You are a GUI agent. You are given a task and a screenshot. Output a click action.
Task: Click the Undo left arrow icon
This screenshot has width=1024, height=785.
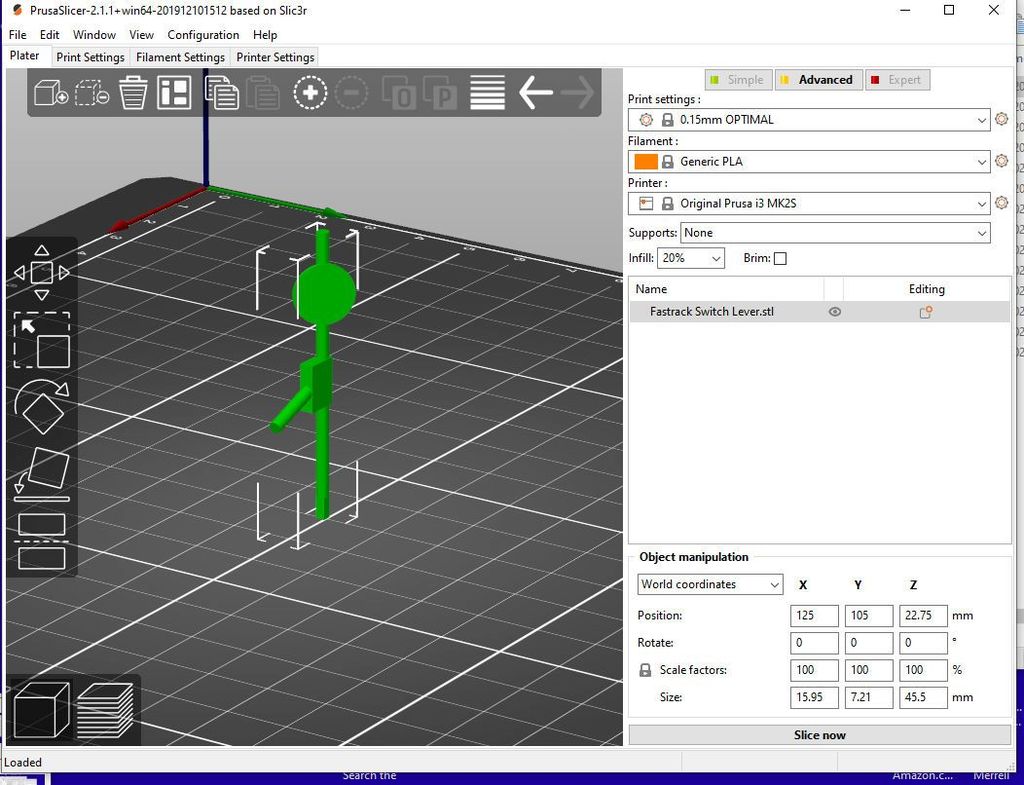[536, 93]
